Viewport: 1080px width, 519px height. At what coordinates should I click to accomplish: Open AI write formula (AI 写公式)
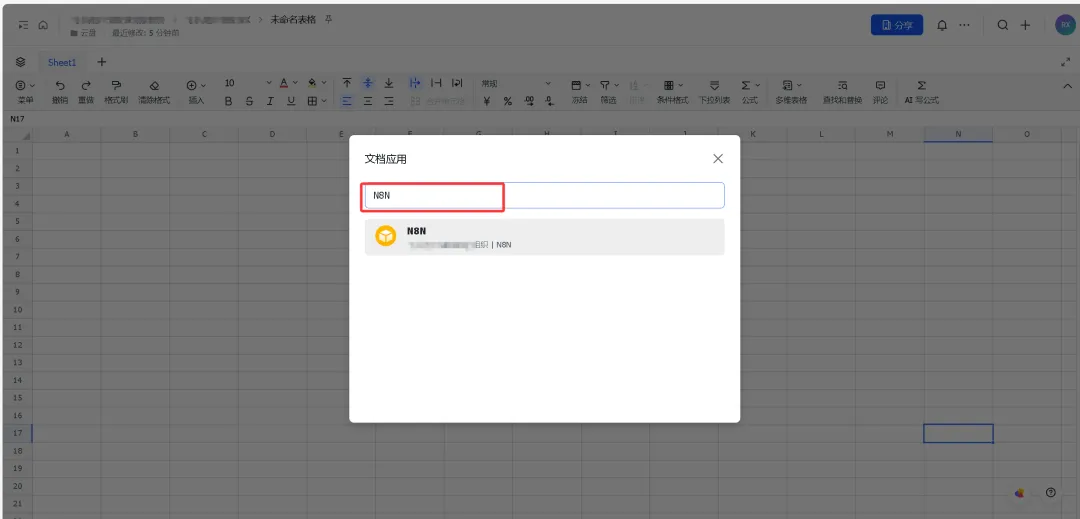pos(922,92)
